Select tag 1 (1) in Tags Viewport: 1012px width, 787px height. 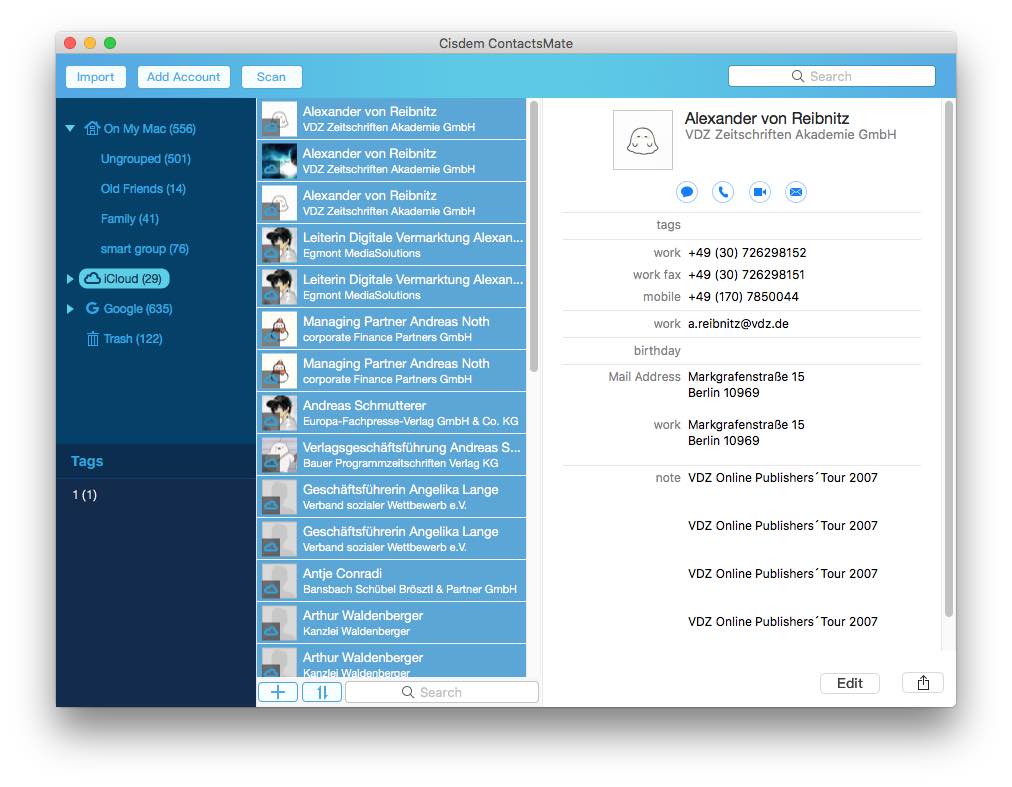pyautogui.click(x=85, y=495)
